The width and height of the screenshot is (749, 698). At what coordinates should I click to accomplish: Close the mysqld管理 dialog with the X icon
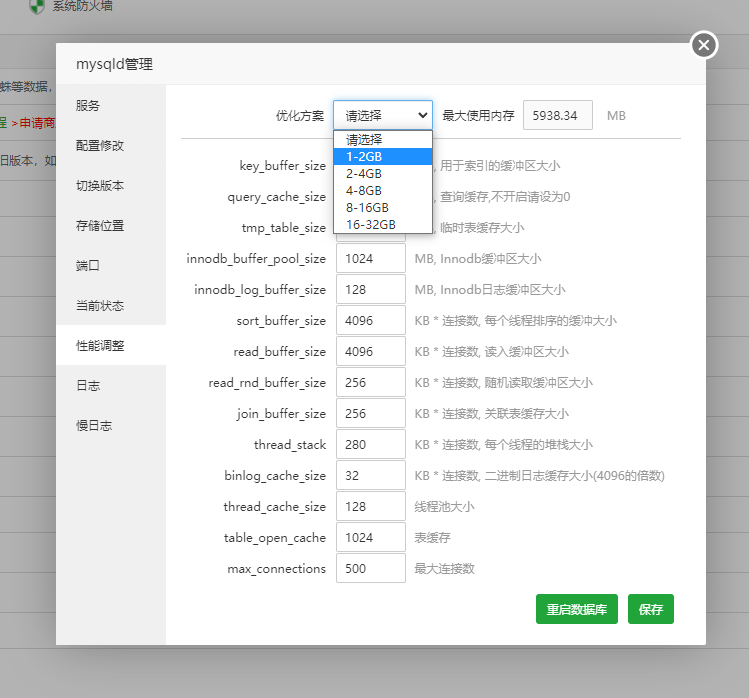click(x=704, y=45)
